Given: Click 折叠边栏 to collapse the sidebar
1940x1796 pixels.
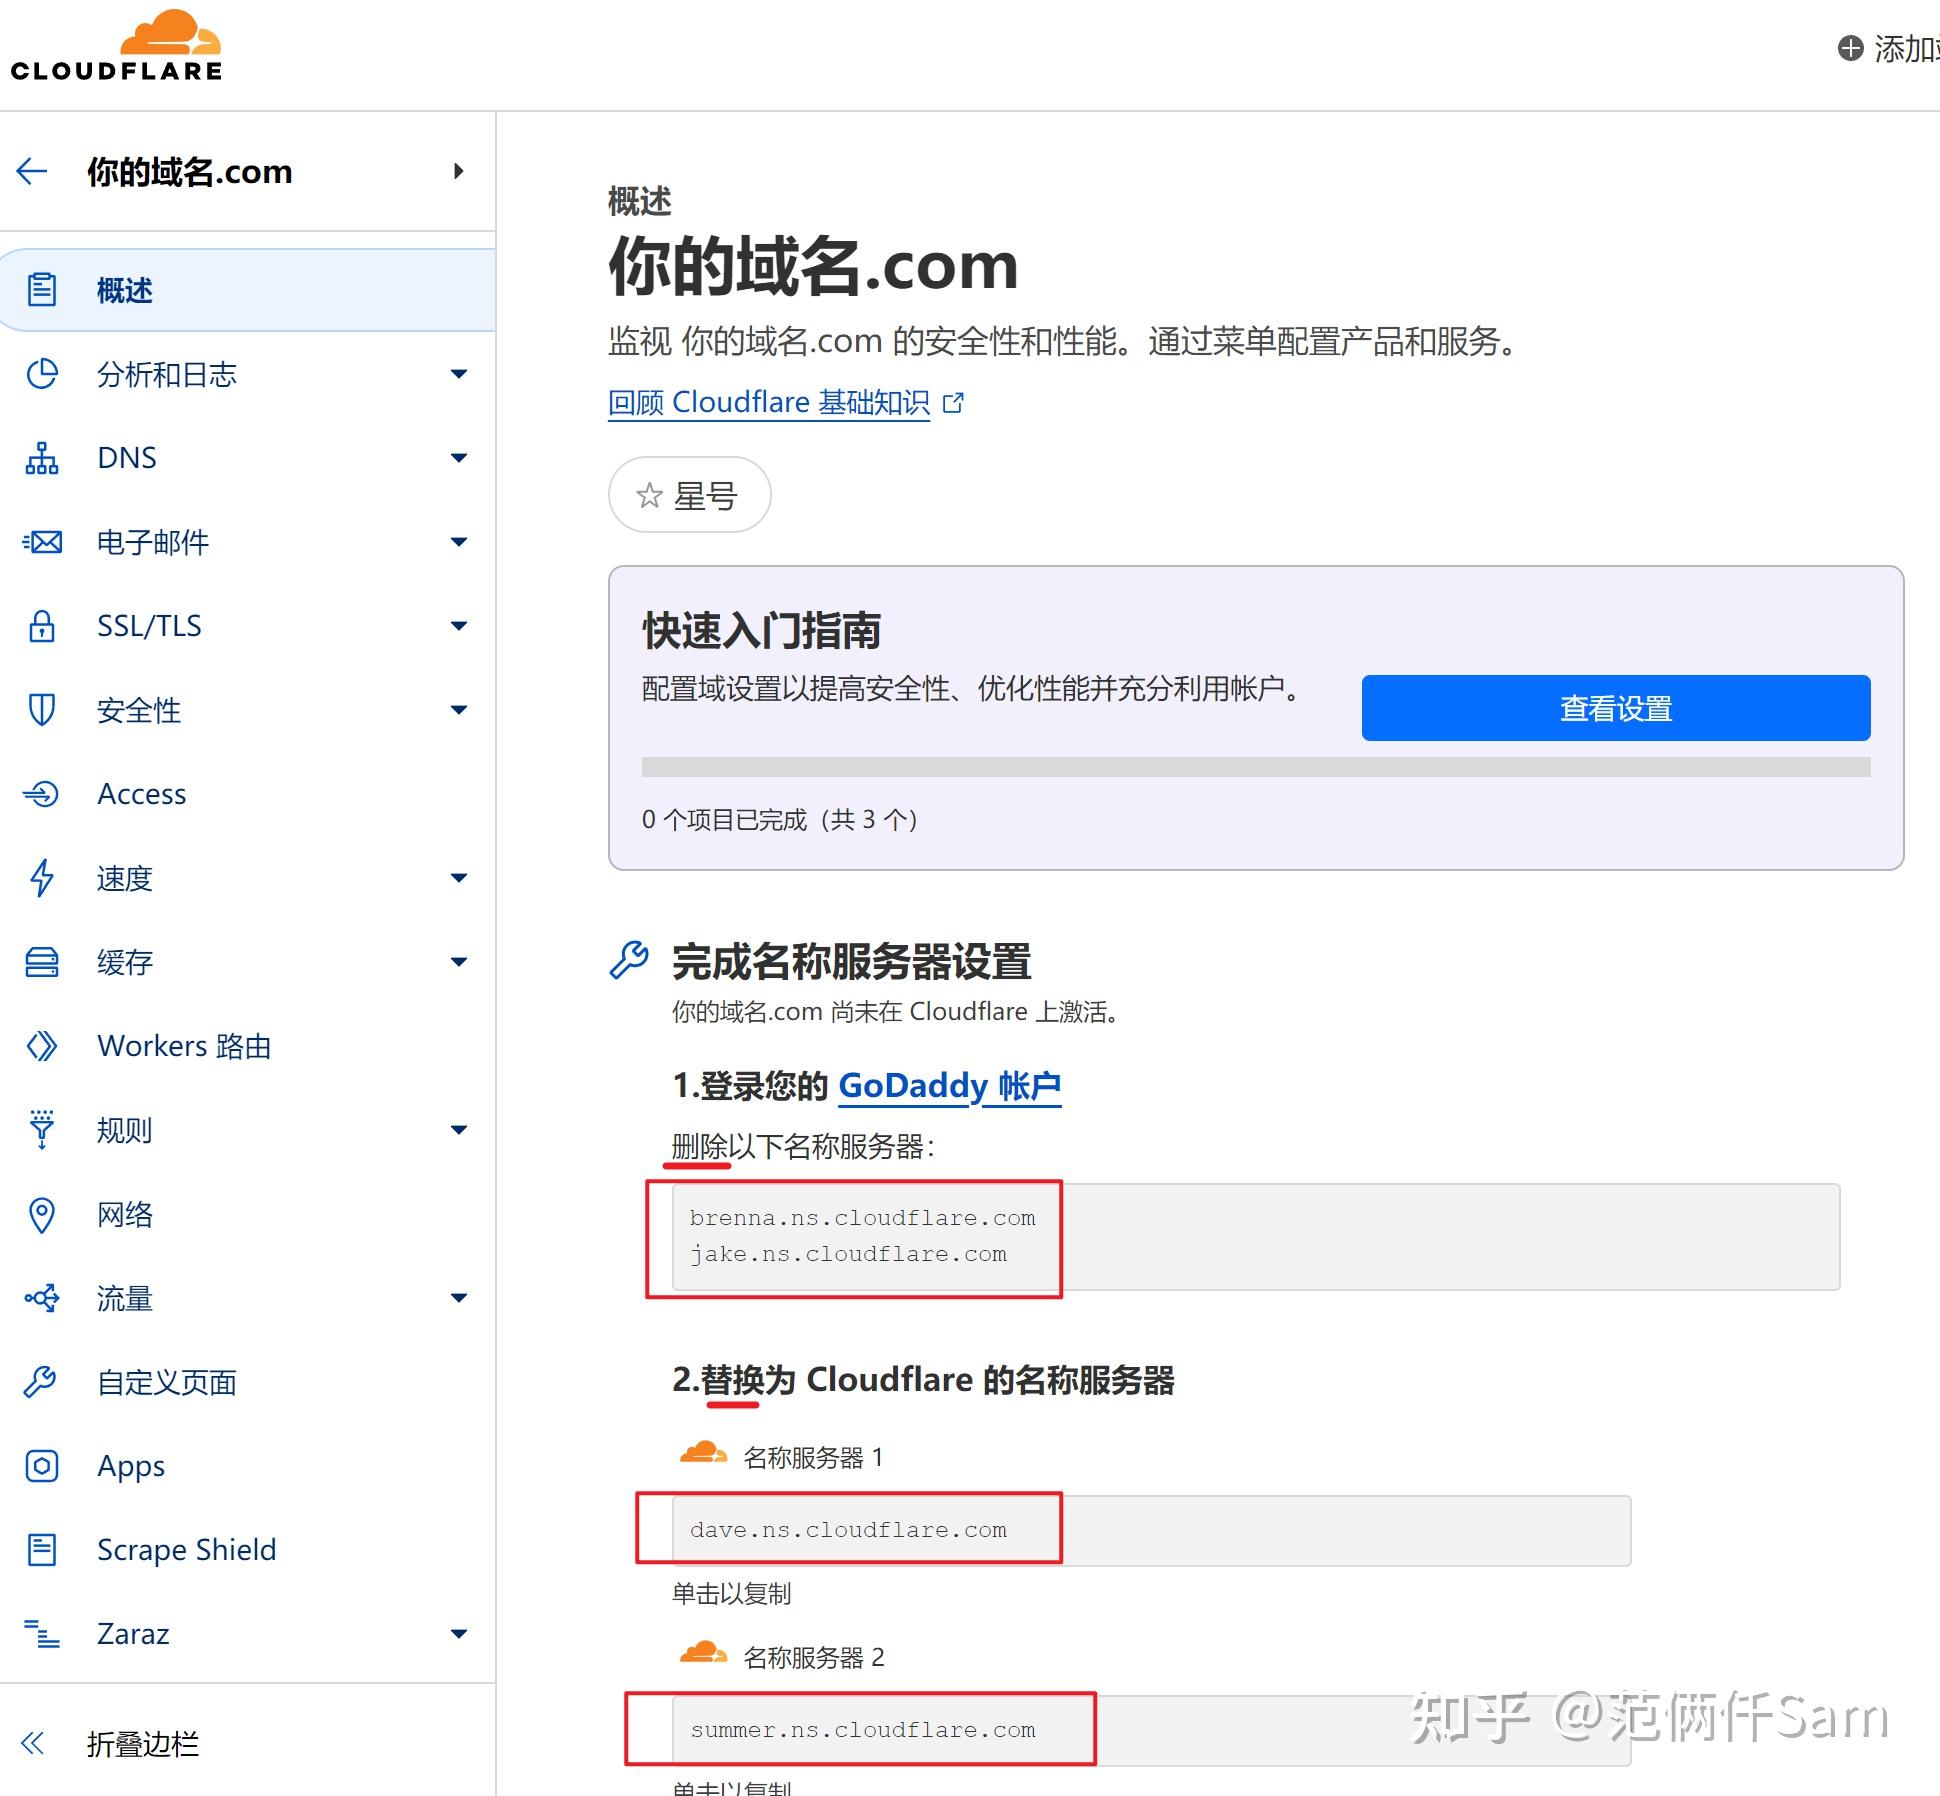Looking at the screenshot, I should click(142, 1744).
